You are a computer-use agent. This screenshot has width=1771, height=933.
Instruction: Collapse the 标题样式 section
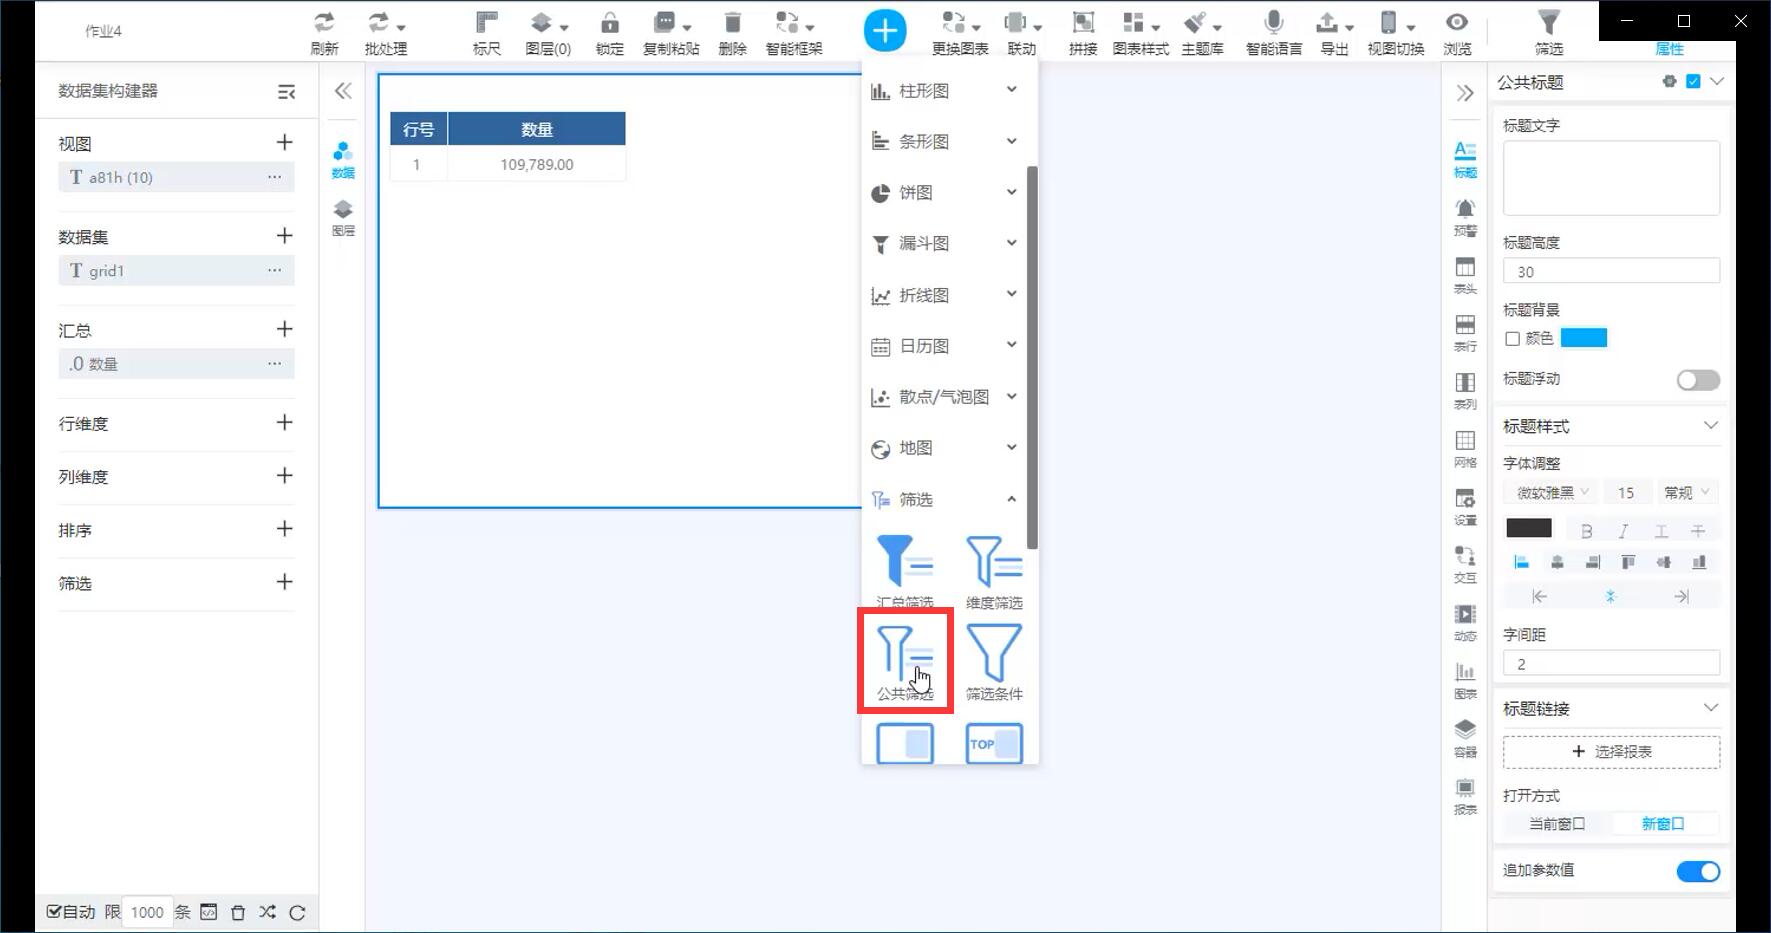pyautogui.click(x=1711, y=426)
